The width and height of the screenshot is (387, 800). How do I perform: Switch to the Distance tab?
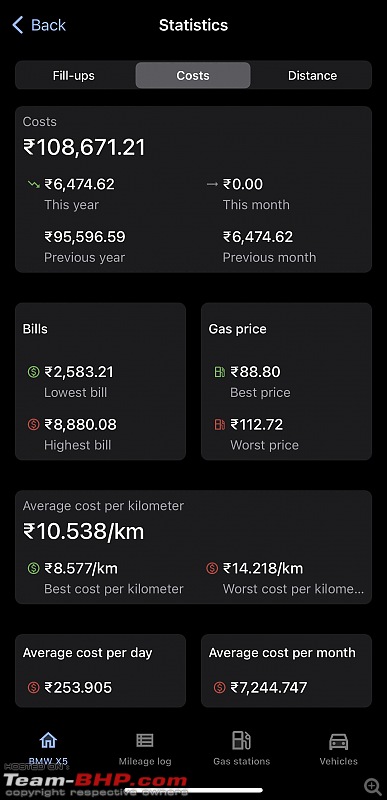(312, 76)
